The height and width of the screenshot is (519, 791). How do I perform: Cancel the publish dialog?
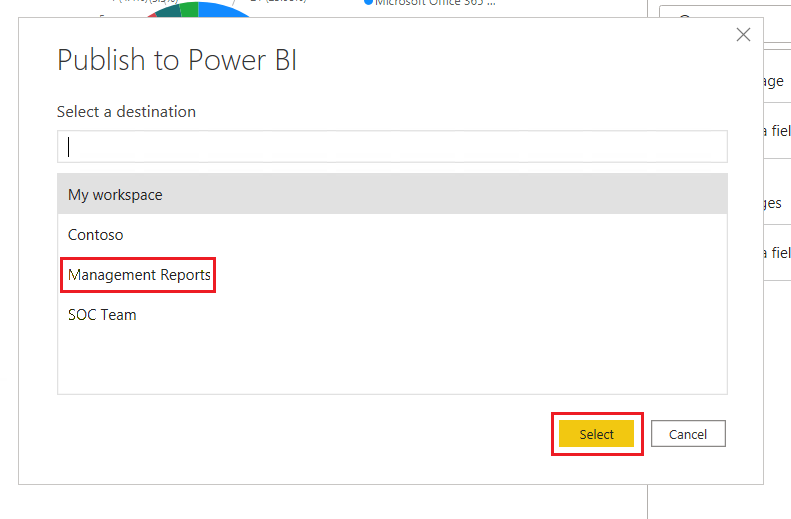(687, 434)
